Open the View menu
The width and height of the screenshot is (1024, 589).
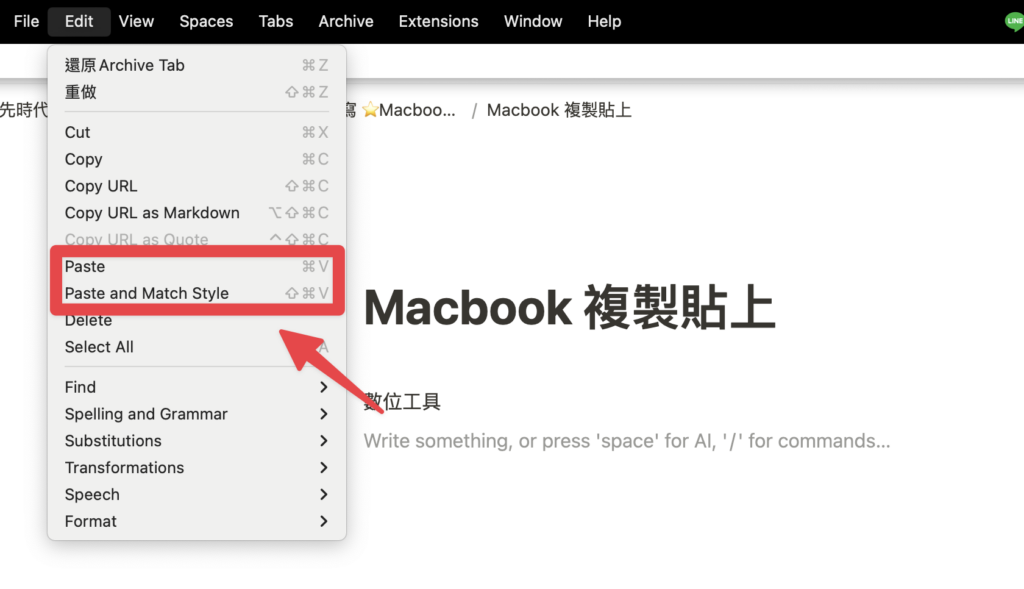tap(136, 22)
